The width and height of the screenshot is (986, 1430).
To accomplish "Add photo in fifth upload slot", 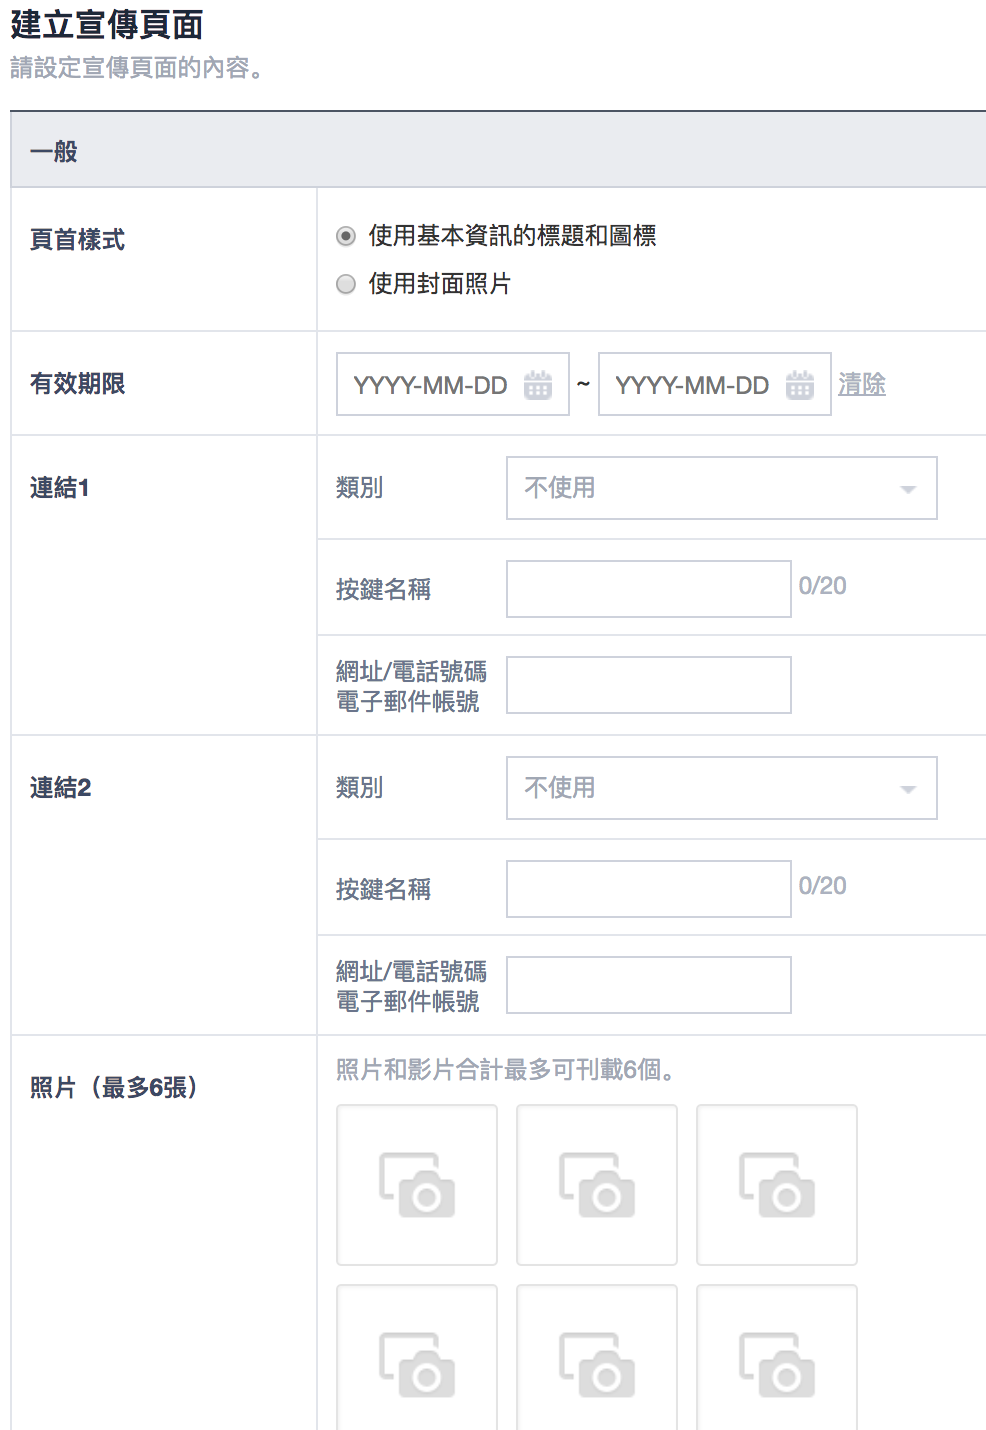I will pos(597,1358).
